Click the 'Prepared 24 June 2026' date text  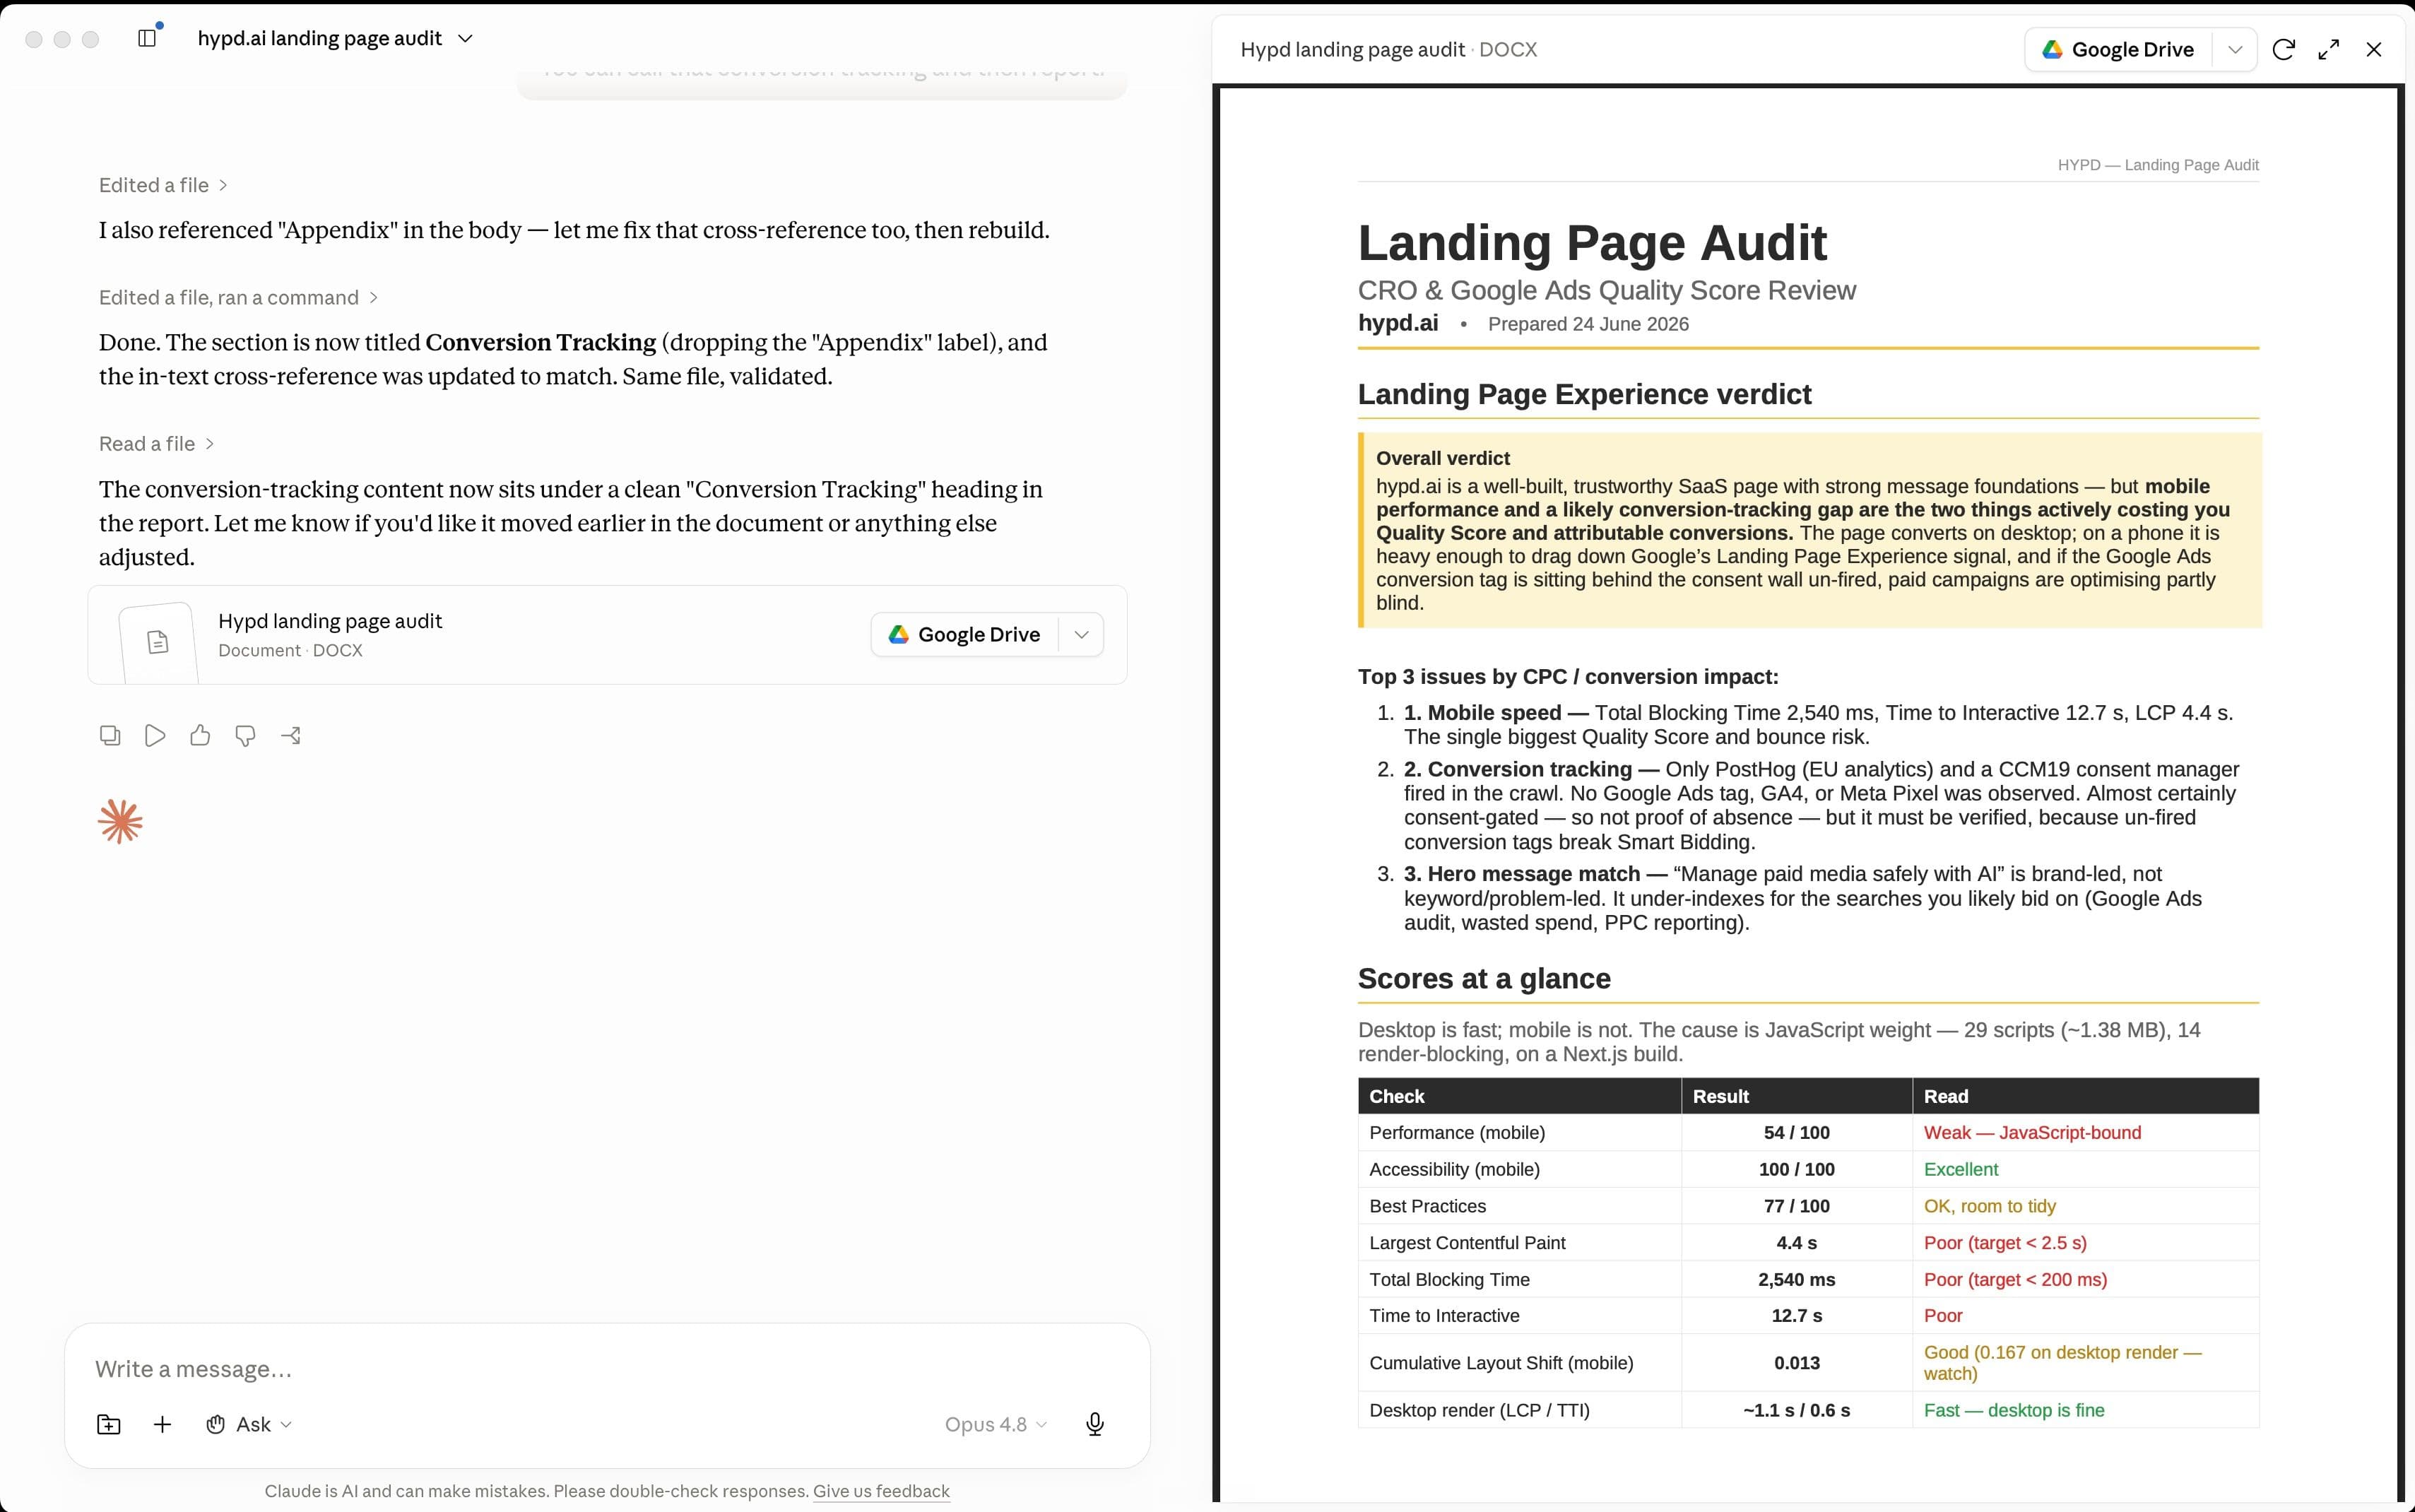1588,324
